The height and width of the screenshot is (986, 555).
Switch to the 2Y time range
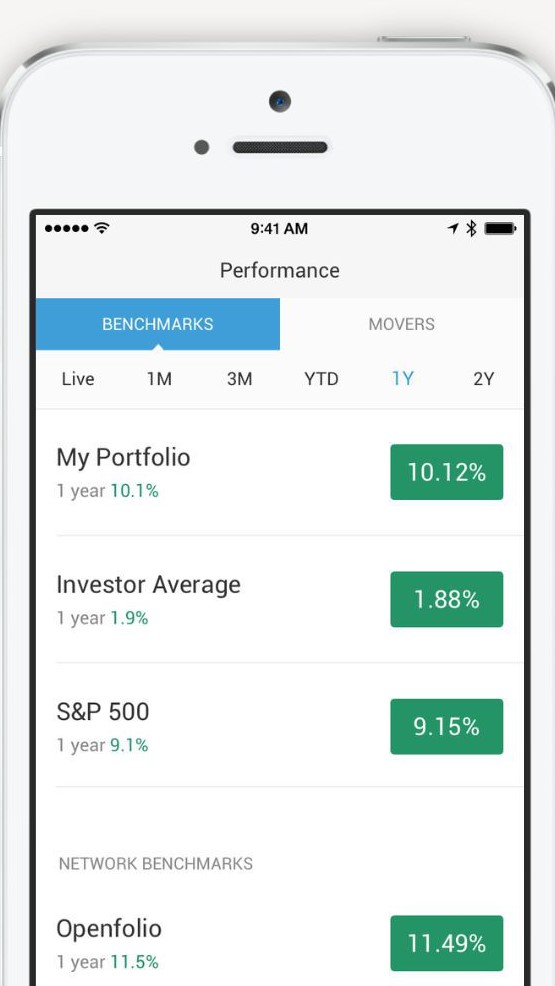pos(483,379)
